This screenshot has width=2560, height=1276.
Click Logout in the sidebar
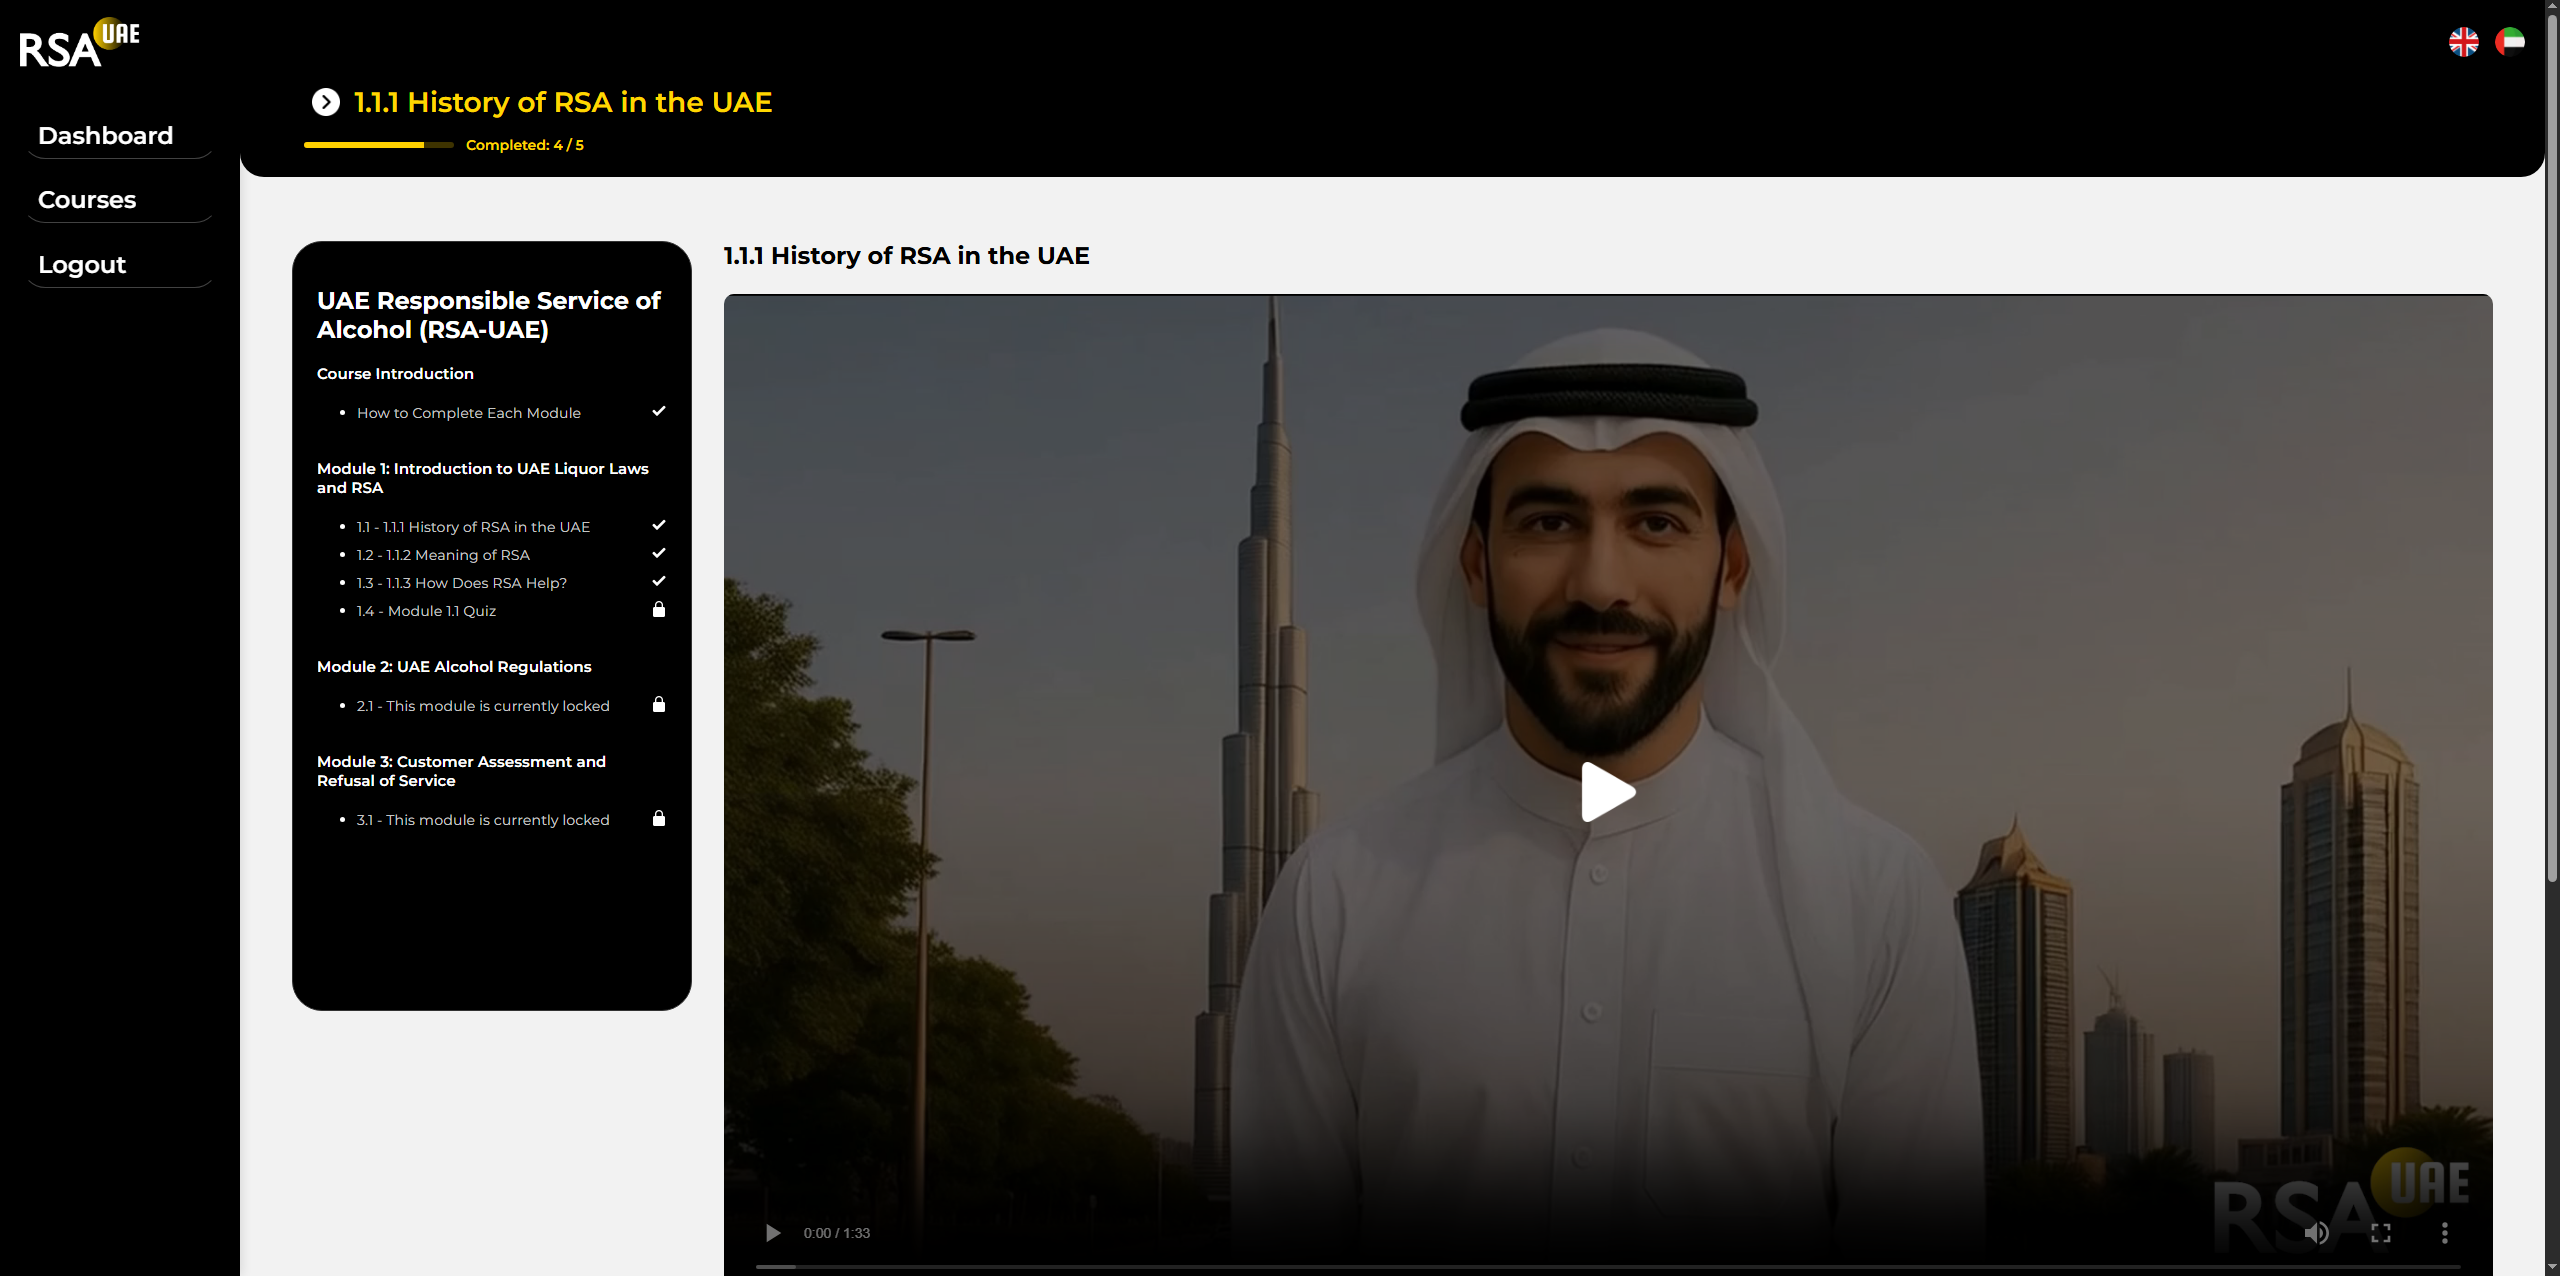[x=82, y=265]
